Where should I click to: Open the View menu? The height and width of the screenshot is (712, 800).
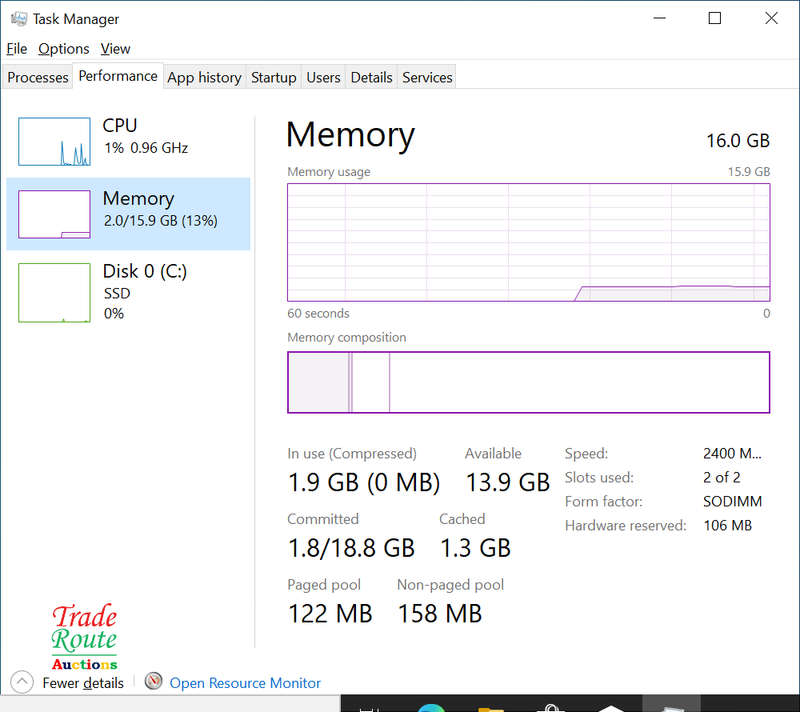[115, 48]
